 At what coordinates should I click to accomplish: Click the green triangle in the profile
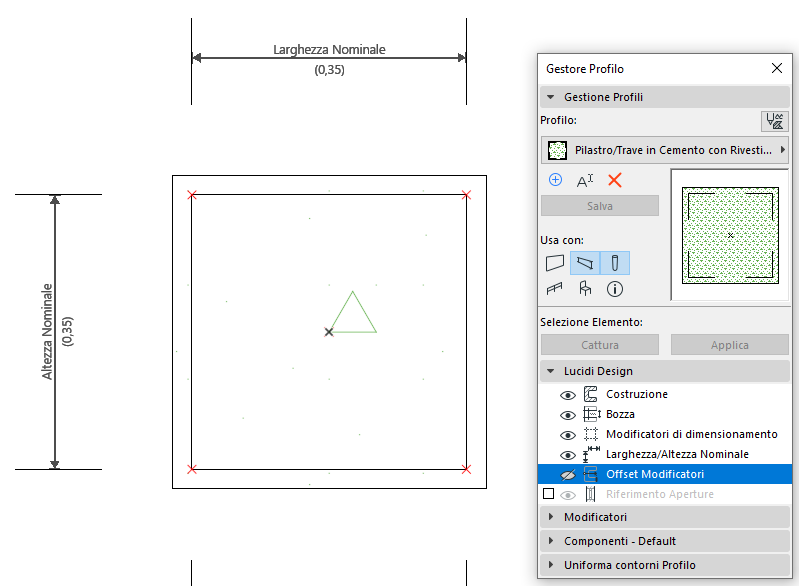(x=353, y=312)
